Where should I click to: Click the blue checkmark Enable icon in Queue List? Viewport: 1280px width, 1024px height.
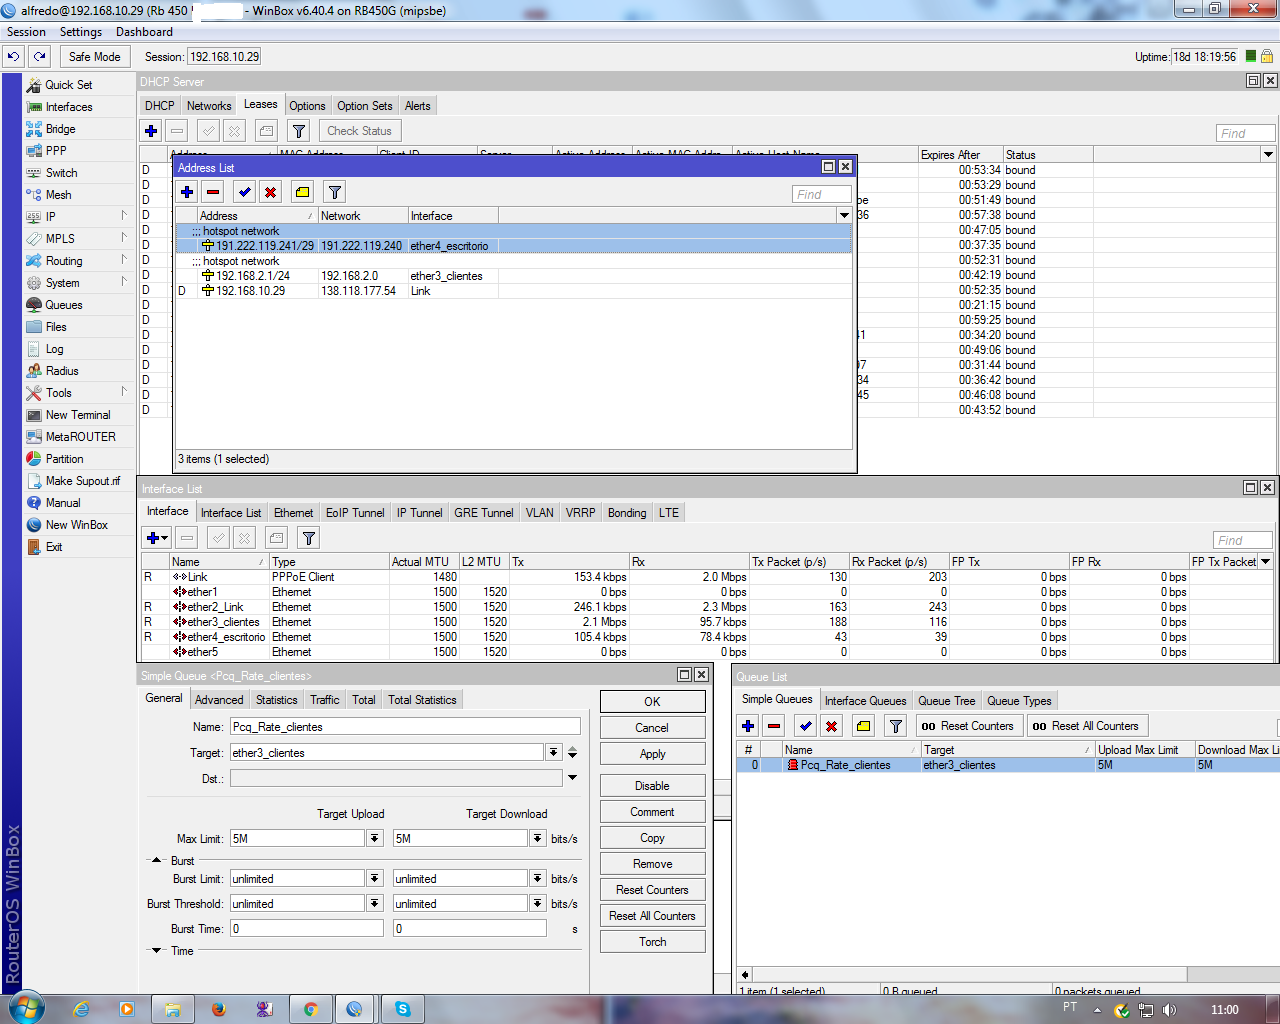tap(805, 726)
